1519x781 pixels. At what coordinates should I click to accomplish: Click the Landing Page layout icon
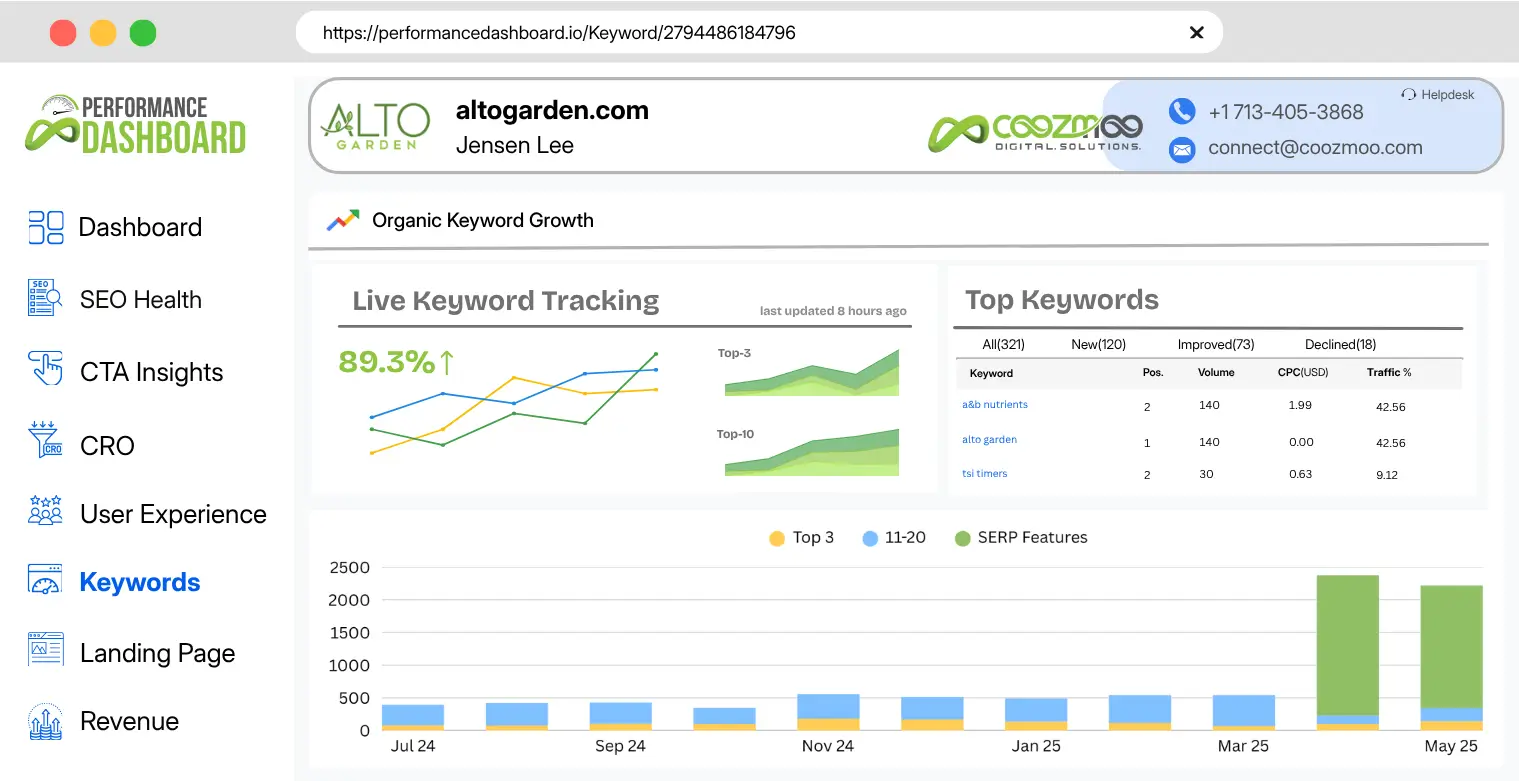46,650
